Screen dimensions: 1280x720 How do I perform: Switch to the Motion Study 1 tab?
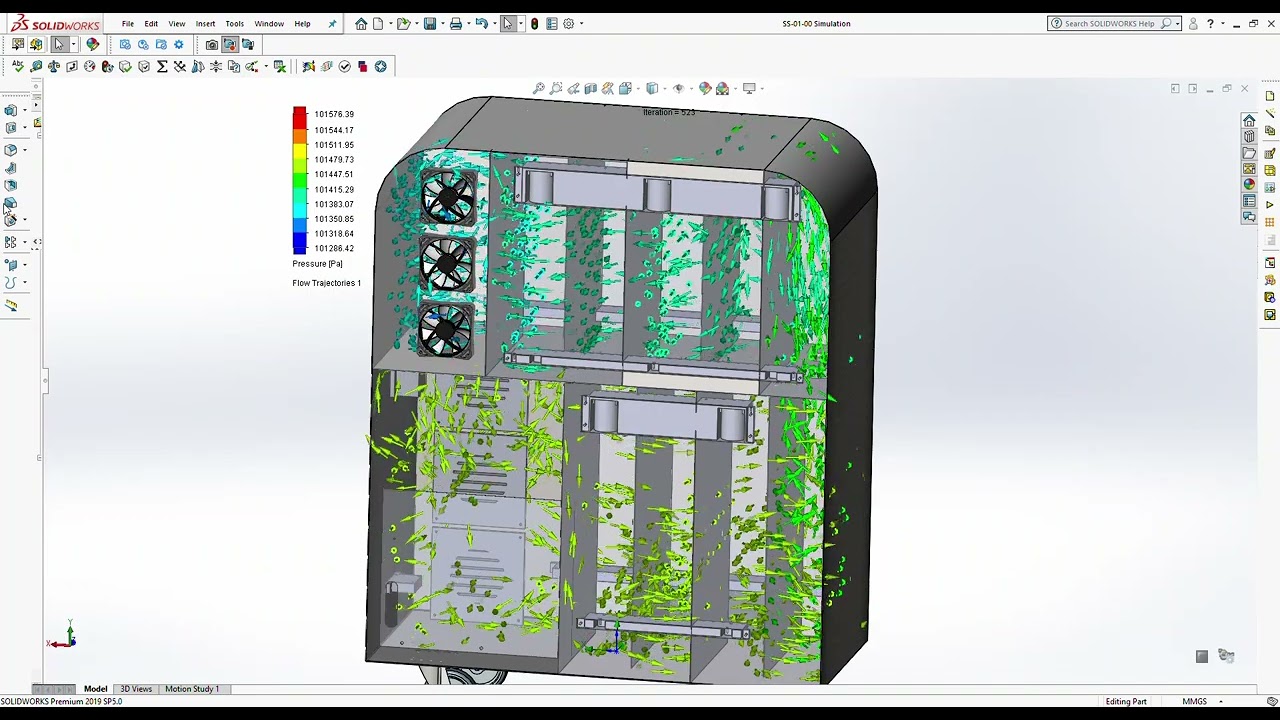click(x=192, y=689)
